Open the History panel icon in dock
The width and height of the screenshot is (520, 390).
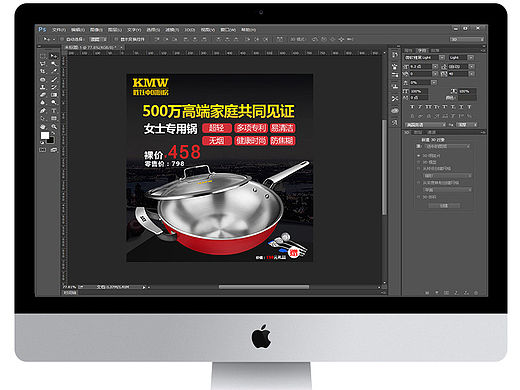(x=394, y=55)
